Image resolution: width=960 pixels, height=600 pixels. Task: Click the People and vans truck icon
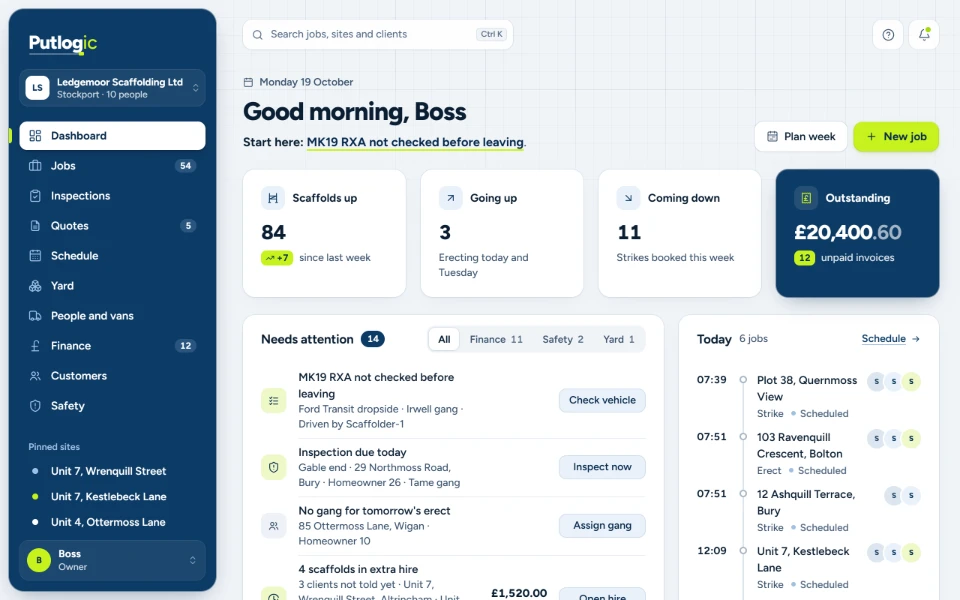point(36,316)
